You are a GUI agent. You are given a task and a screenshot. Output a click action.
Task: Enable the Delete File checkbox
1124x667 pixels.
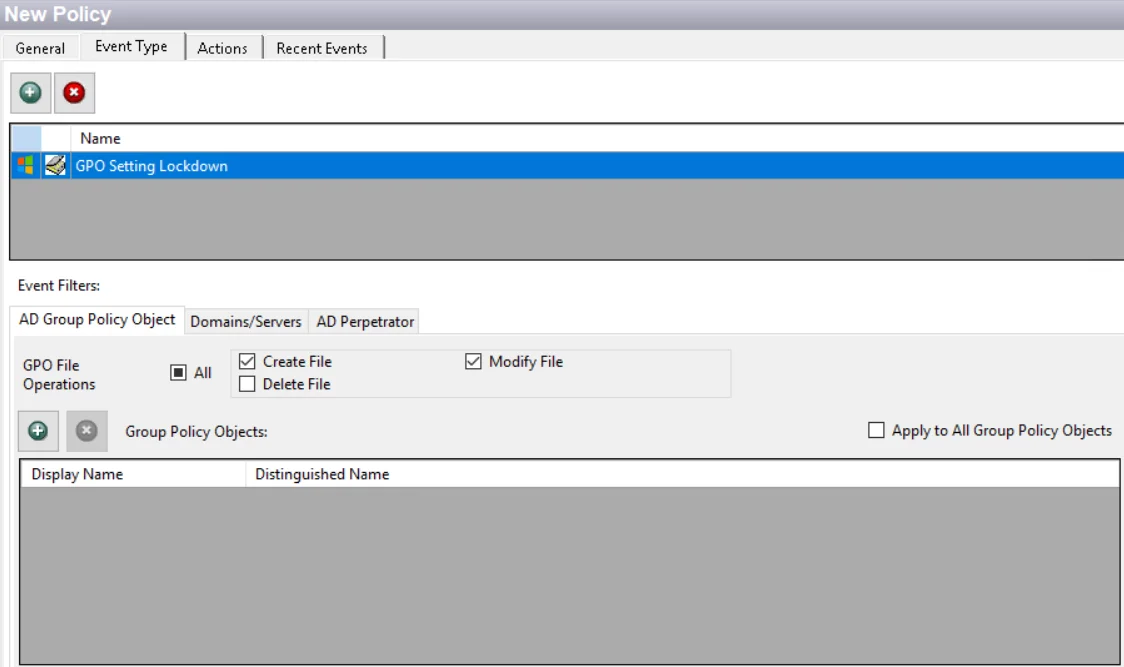[x=247, y=384]
